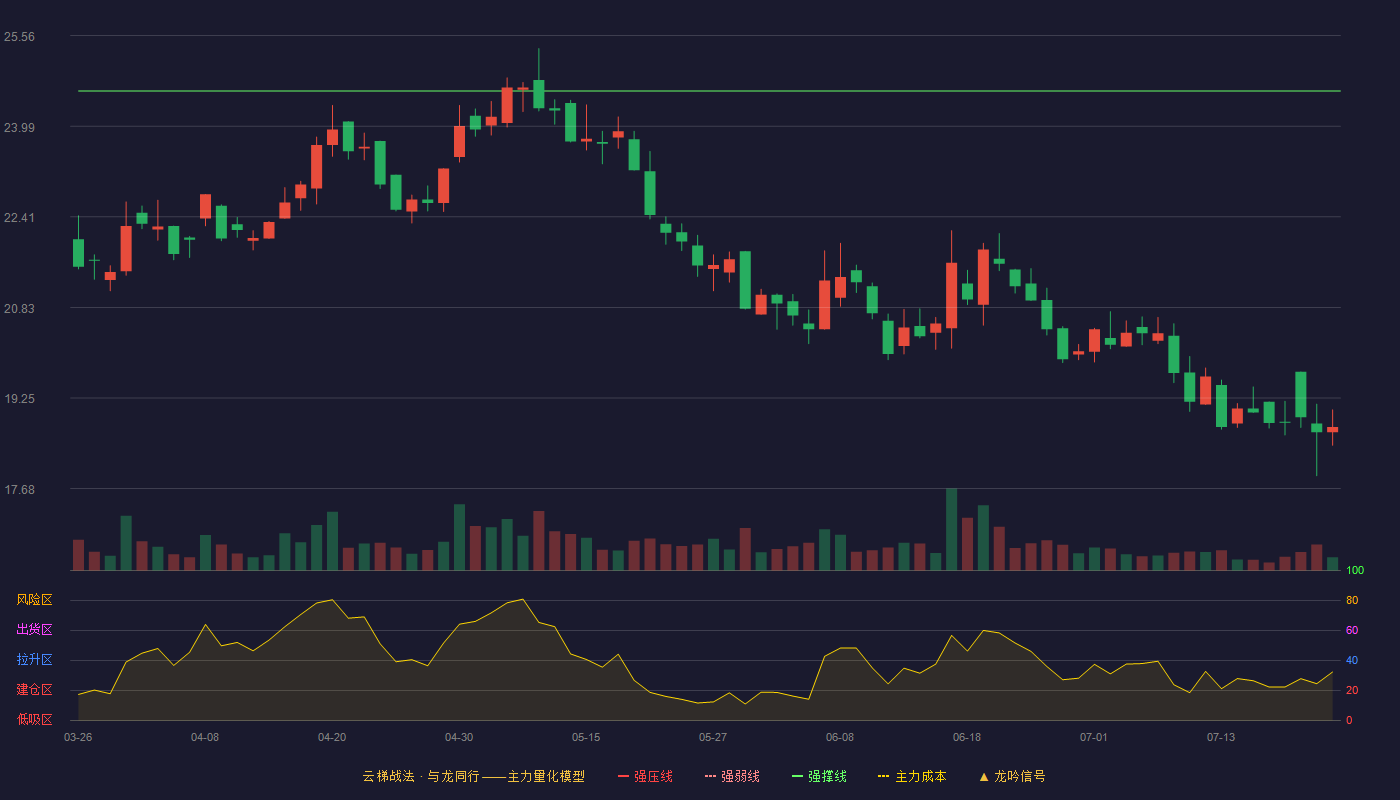Click the 03-26 date axis label
The width and height of the screenshot is (1400, 800).
[x=78, y=737]
